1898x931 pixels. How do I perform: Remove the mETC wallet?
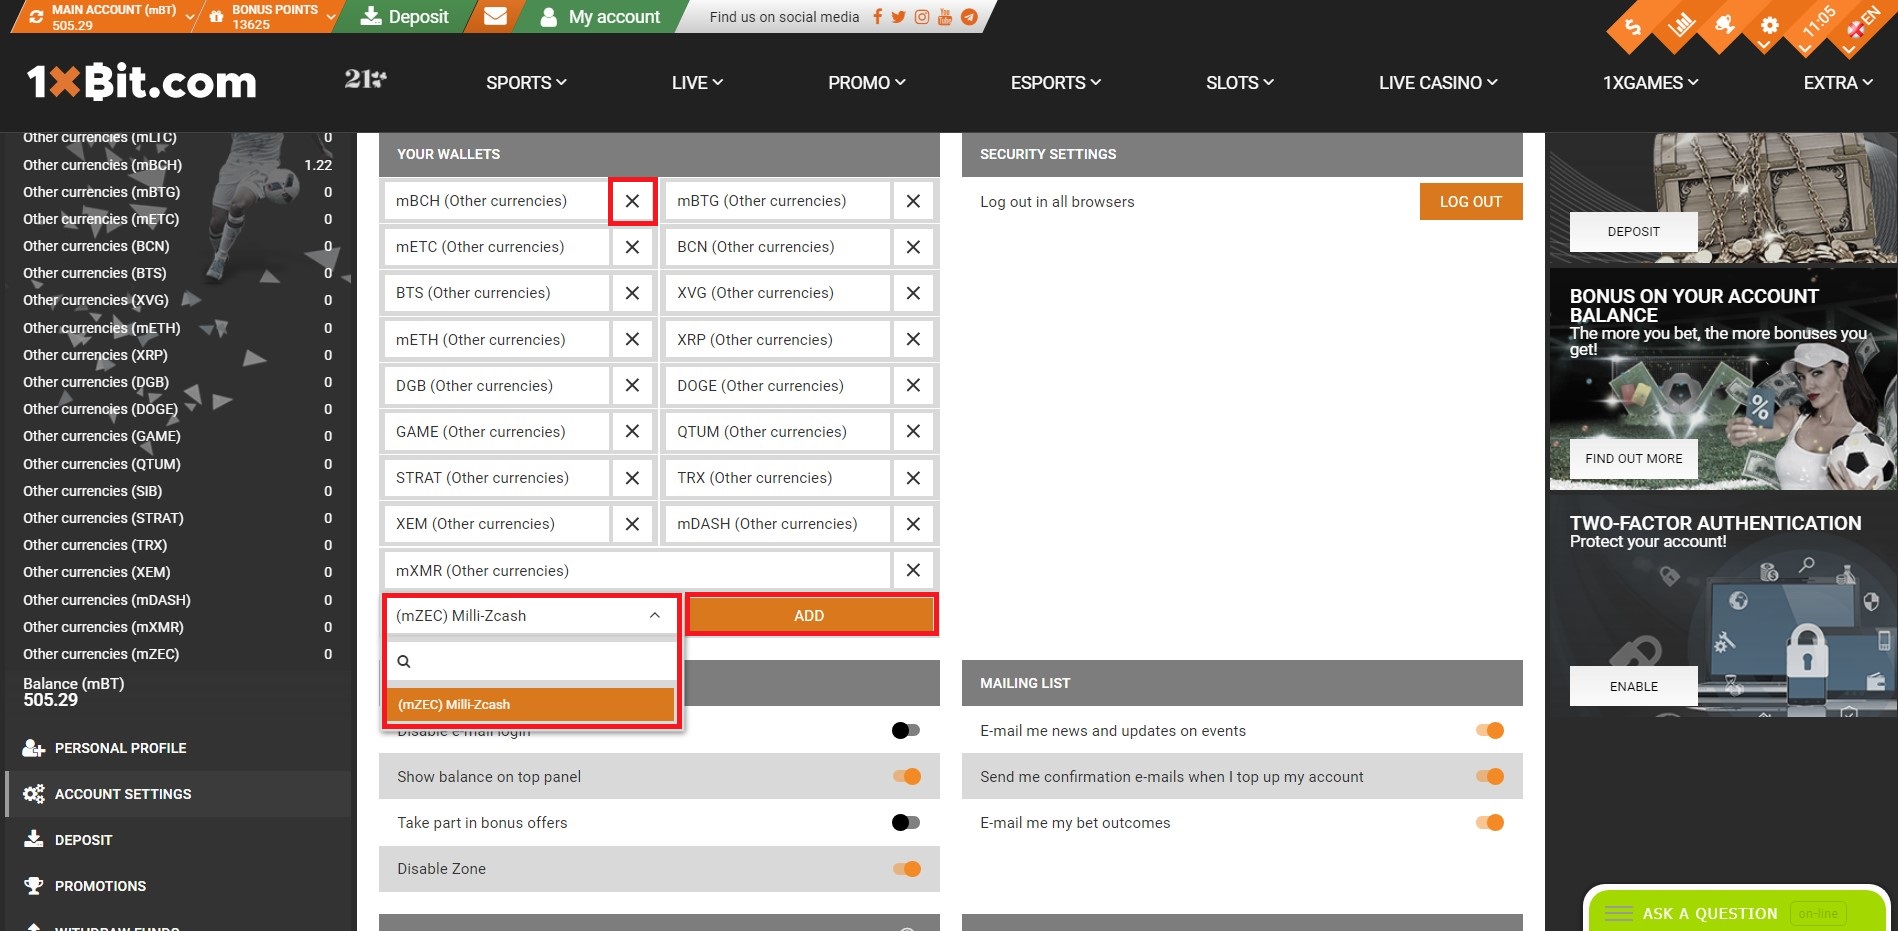632,247
